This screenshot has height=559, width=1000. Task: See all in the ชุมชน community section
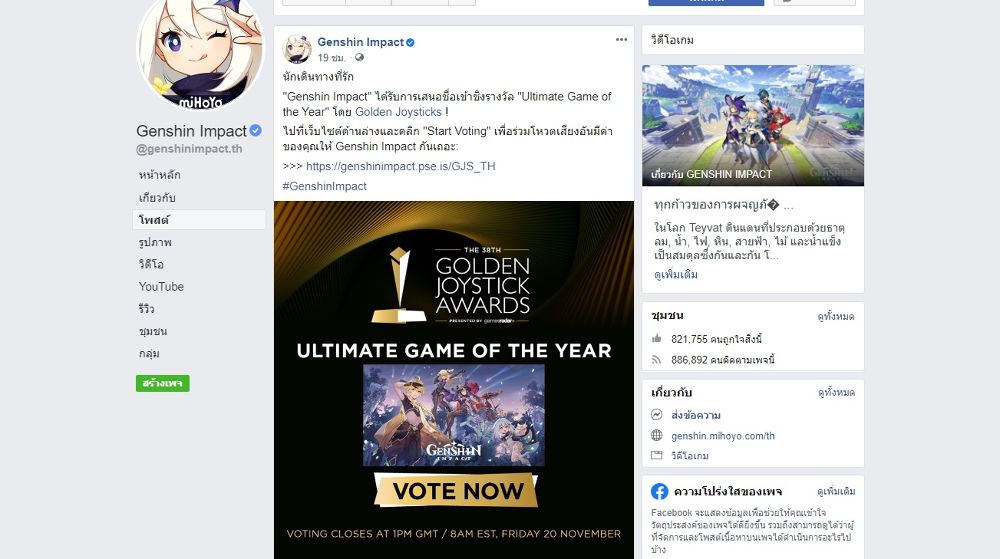pos(835,316)
